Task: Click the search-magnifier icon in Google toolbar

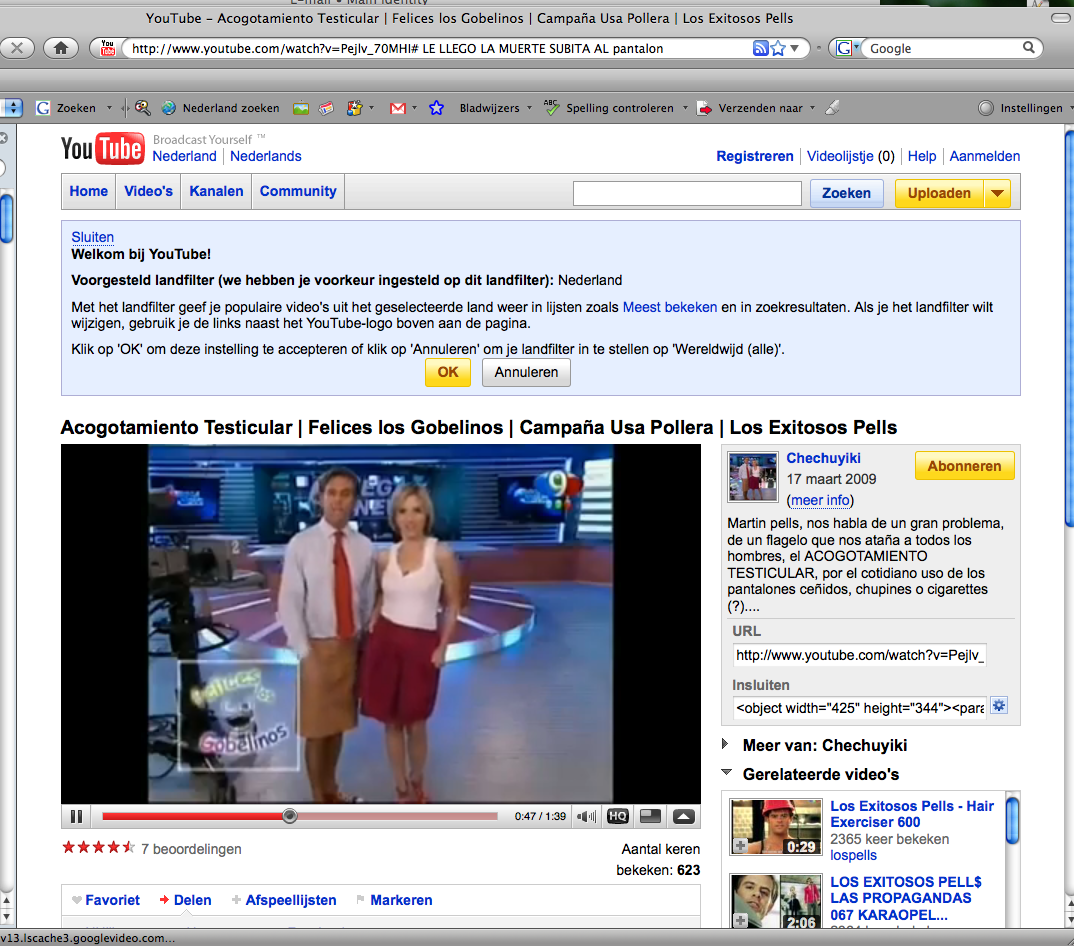Action: (142, 108)
